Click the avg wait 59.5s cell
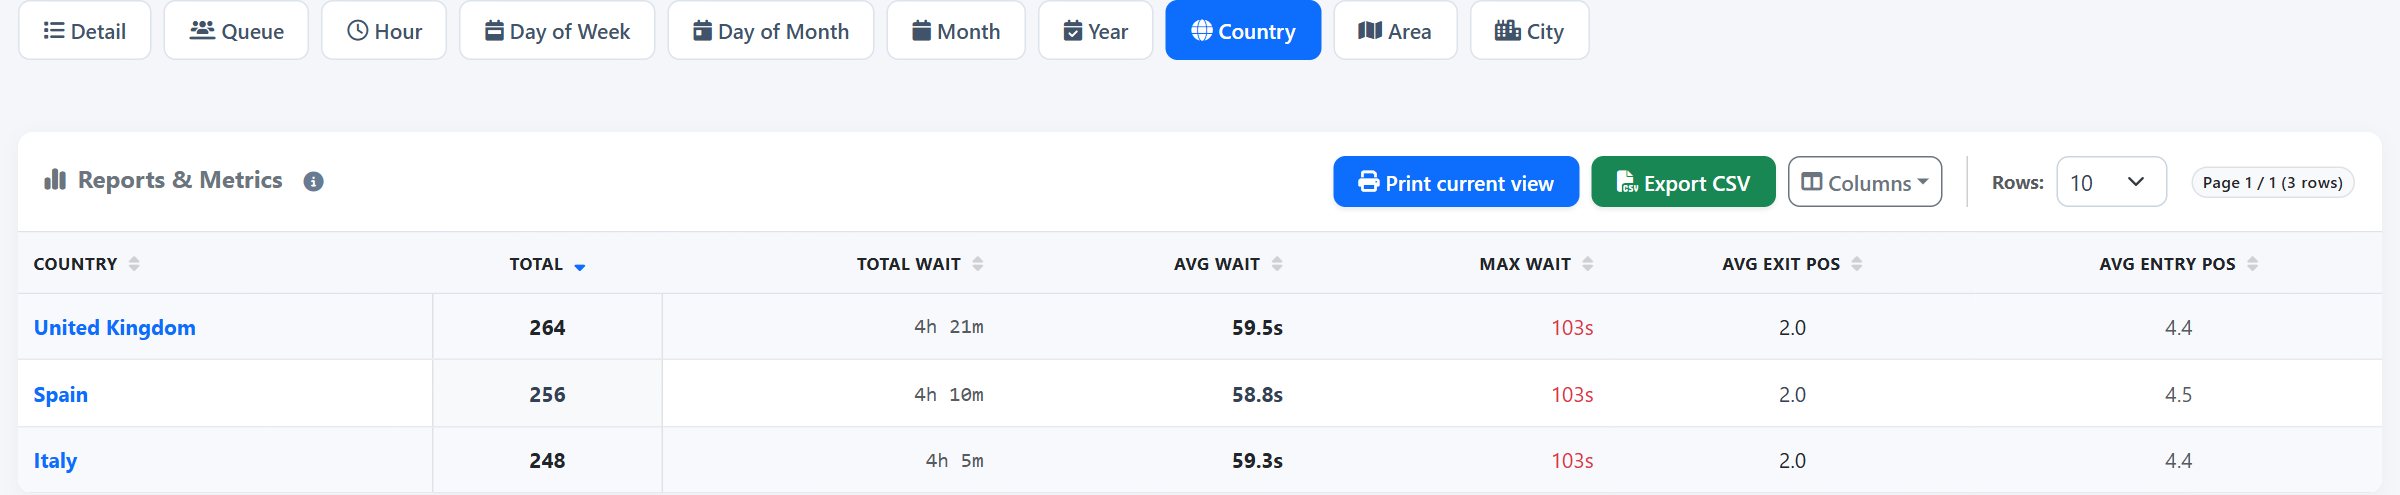This screenshot has height=495, width=2400. click(1257, 328)
